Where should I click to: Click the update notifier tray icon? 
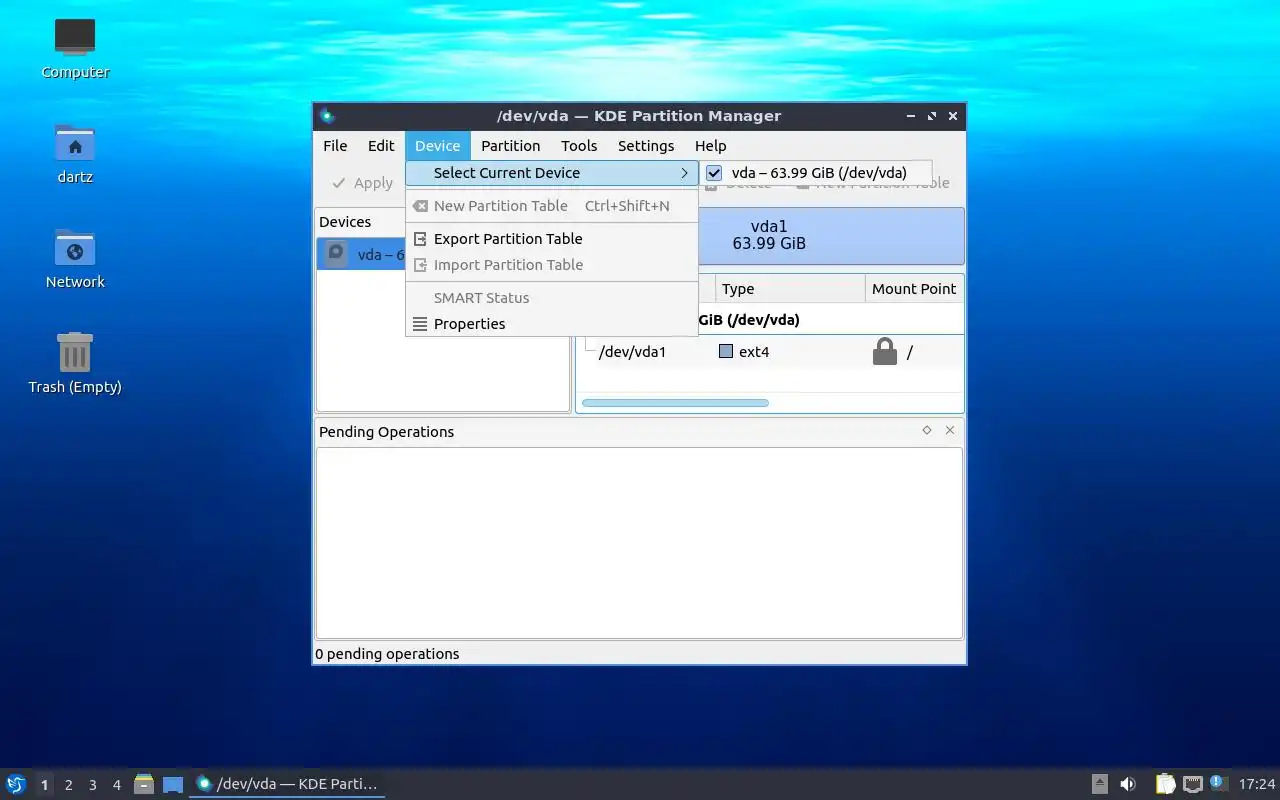1218,783
